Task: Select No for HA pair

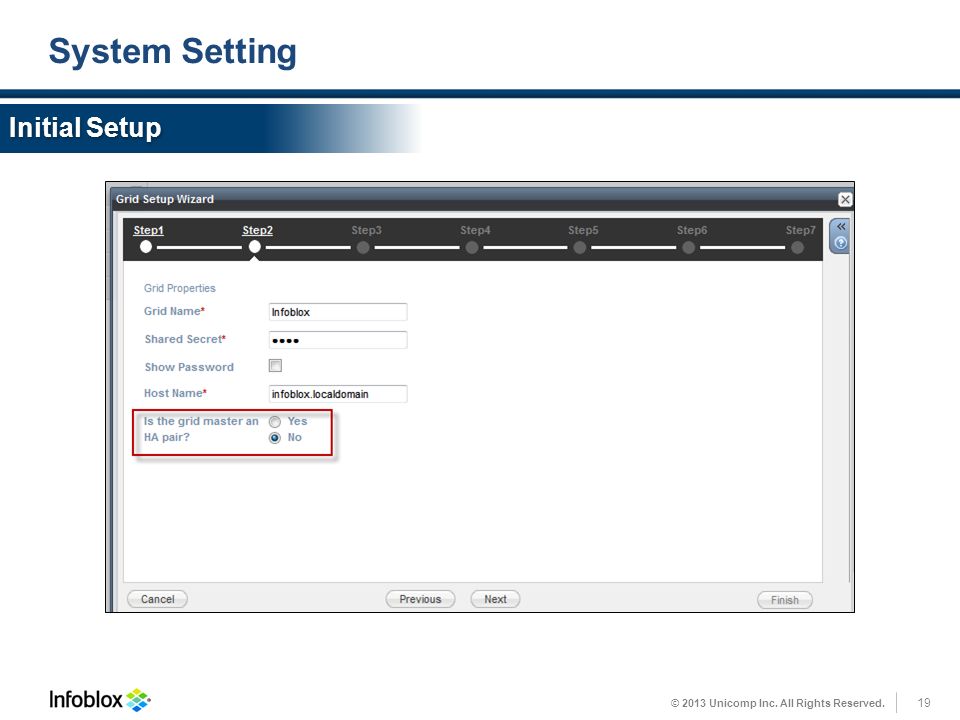Action: [x=275, y=438]
